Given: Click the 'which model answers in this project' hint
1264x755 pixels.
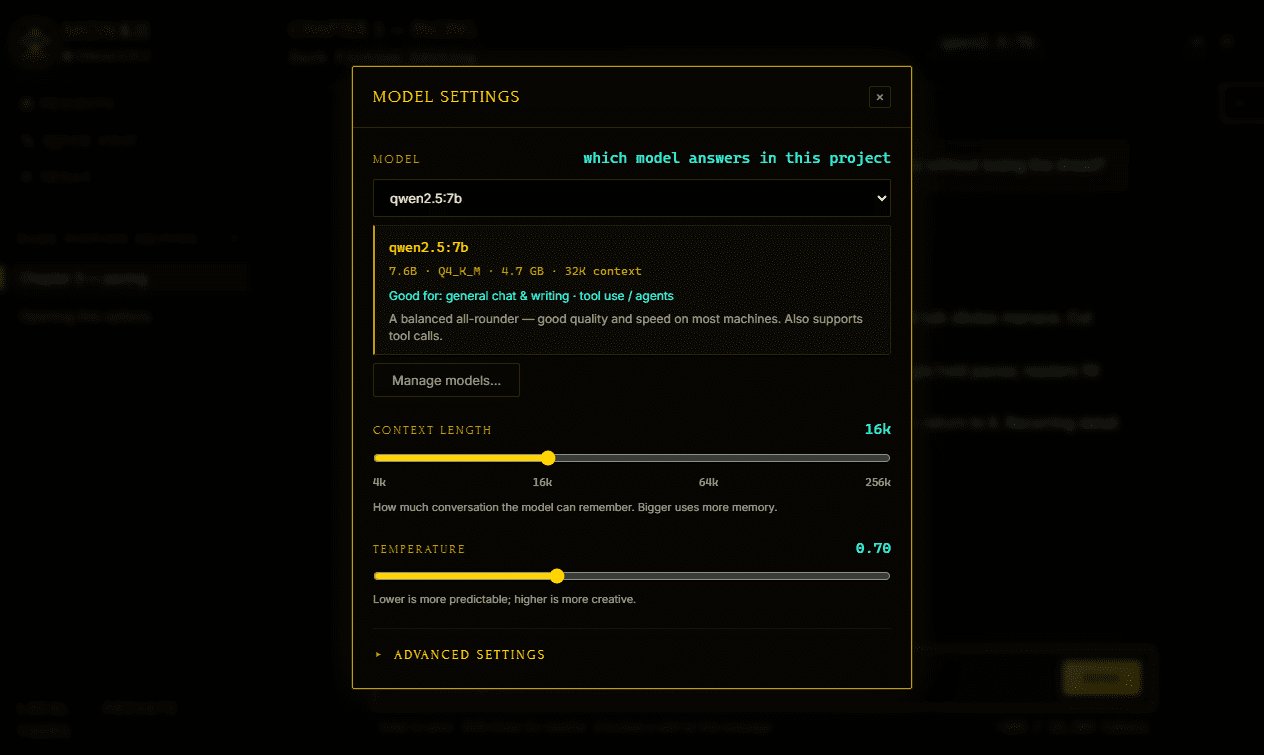Looking at the screenshot, I should 737,158.
